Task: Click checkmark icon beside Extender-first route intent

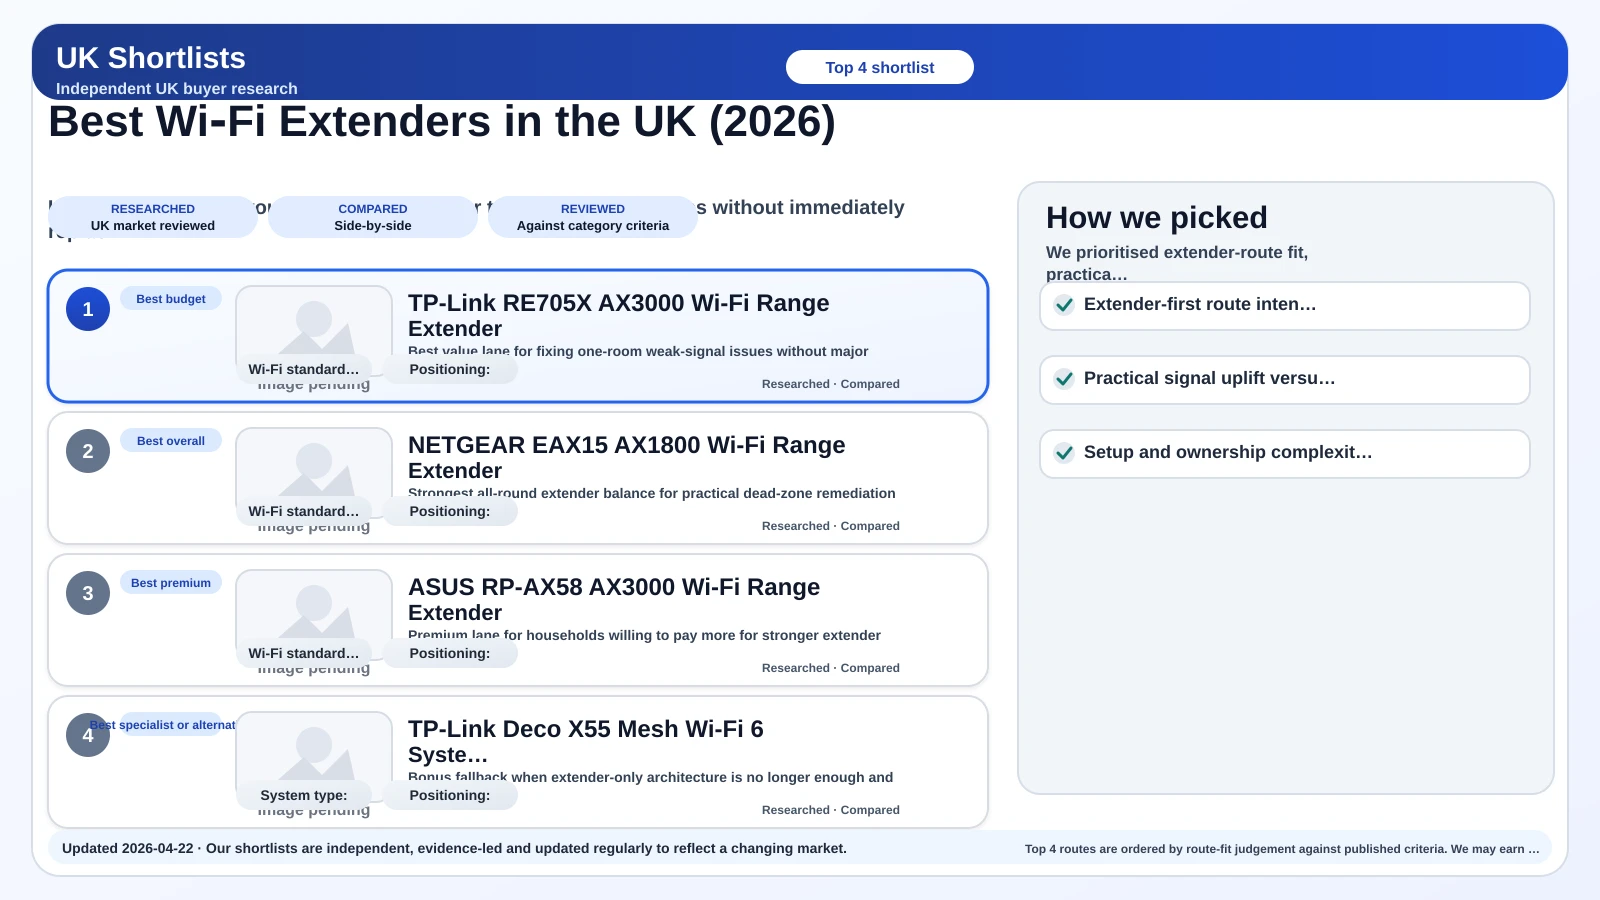Action: [x=1064, y=305]
